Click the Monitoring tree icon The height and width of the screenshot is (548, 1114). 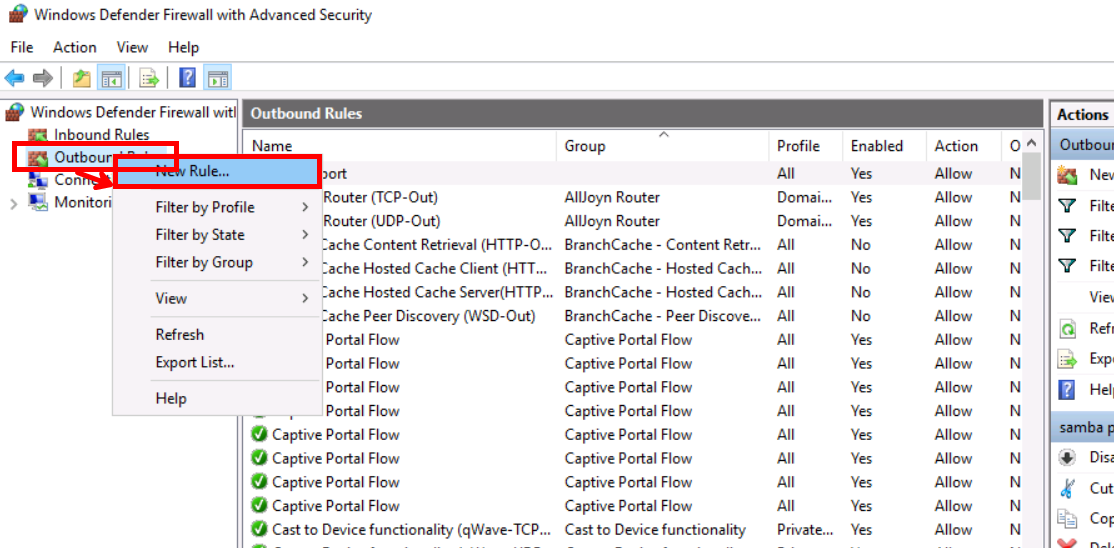(38, 203)
